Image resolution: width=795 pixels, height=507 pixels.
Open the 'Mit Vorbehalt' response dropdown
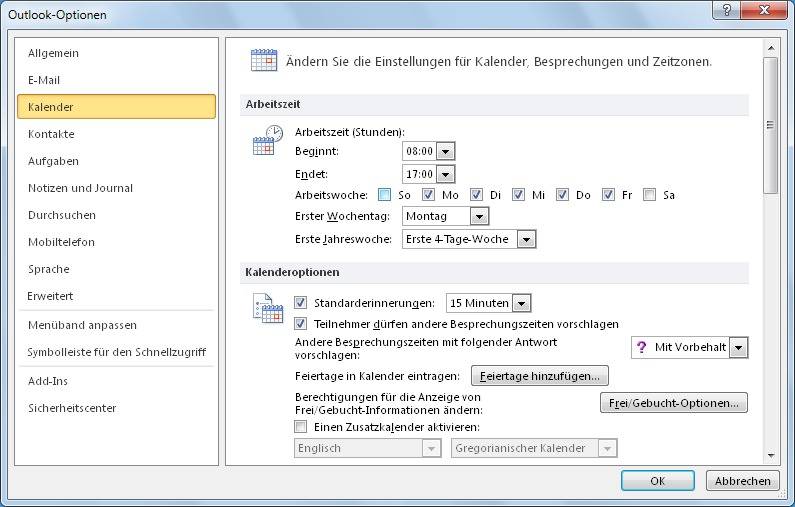point(739,348)
